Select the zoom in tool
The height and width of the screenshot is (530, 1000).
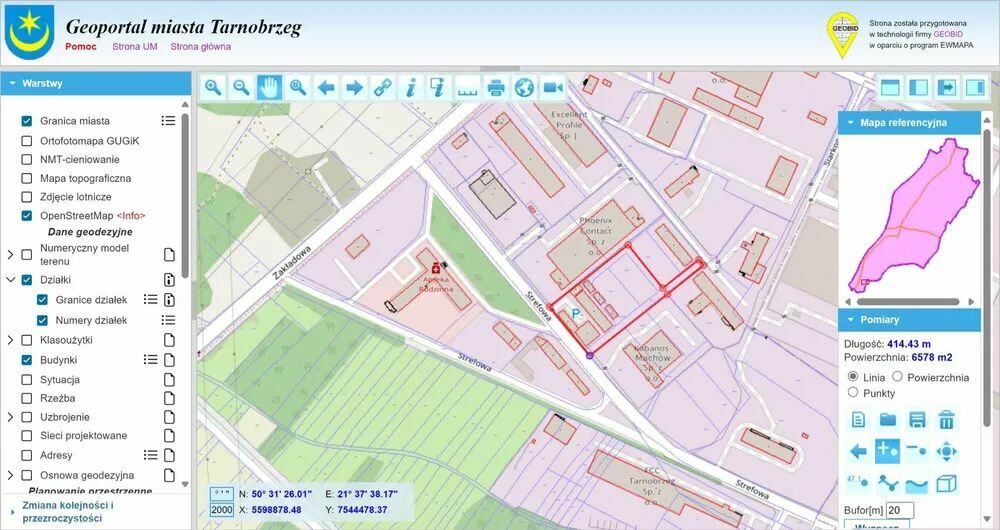(213, 88)
